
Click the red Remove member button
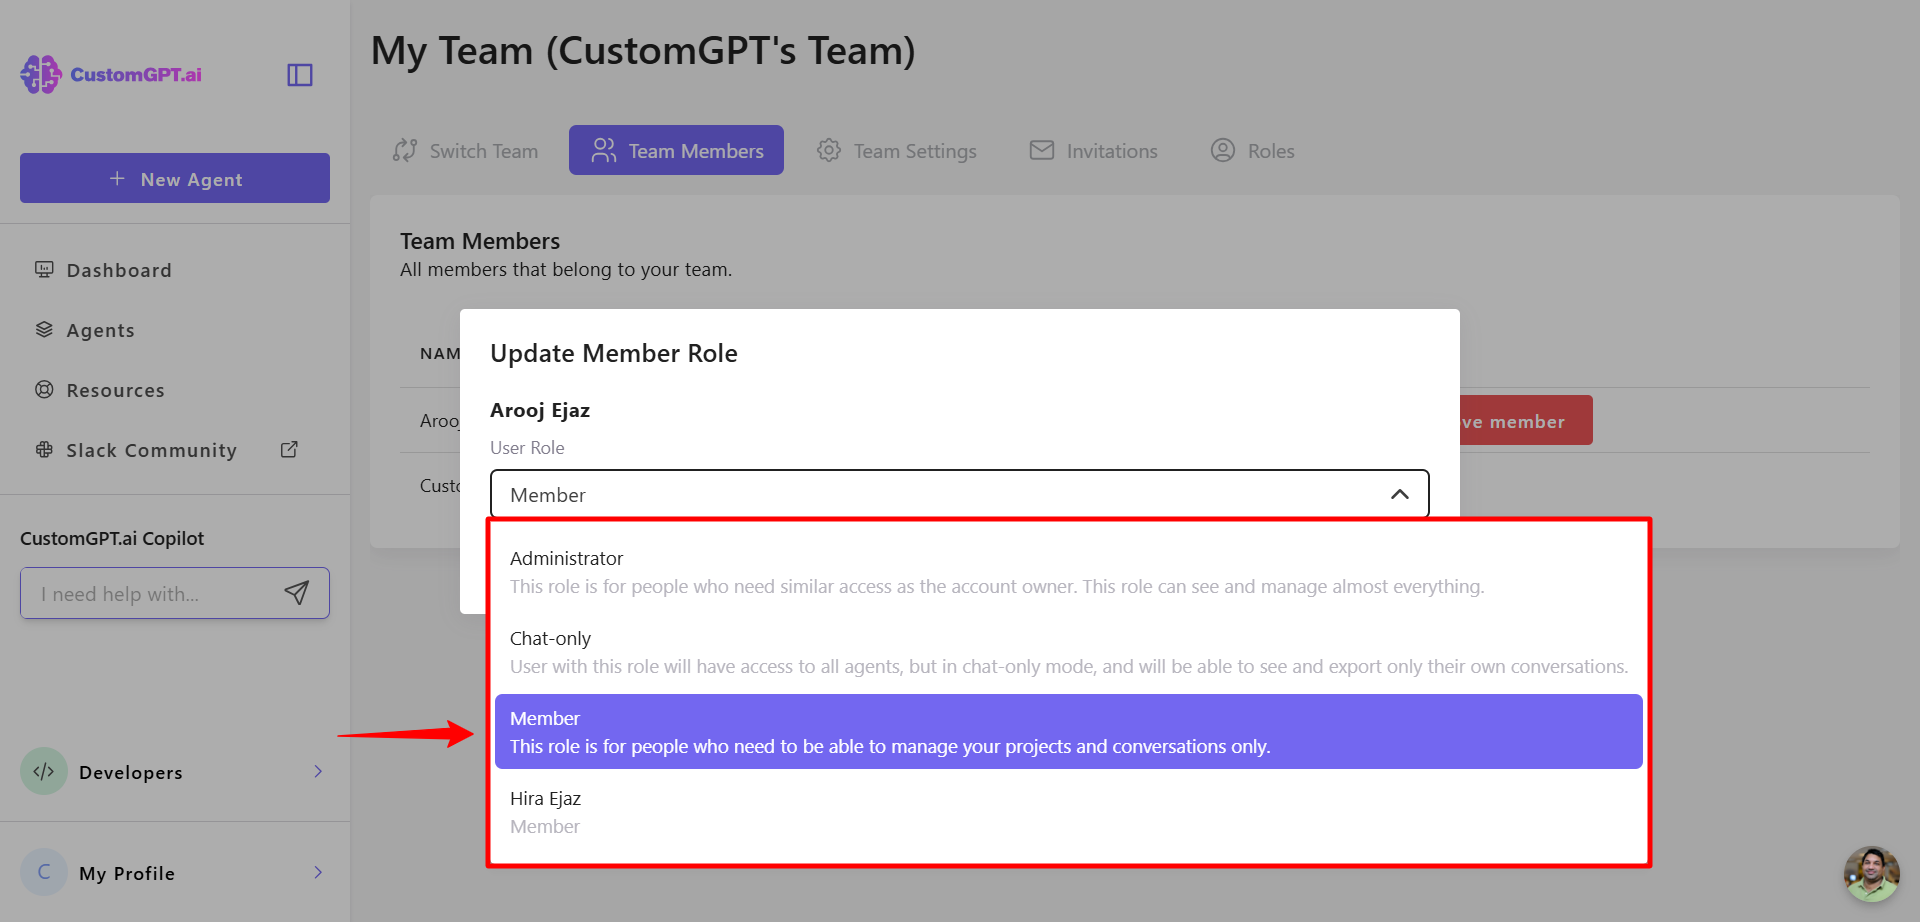tap(1526, 421)
